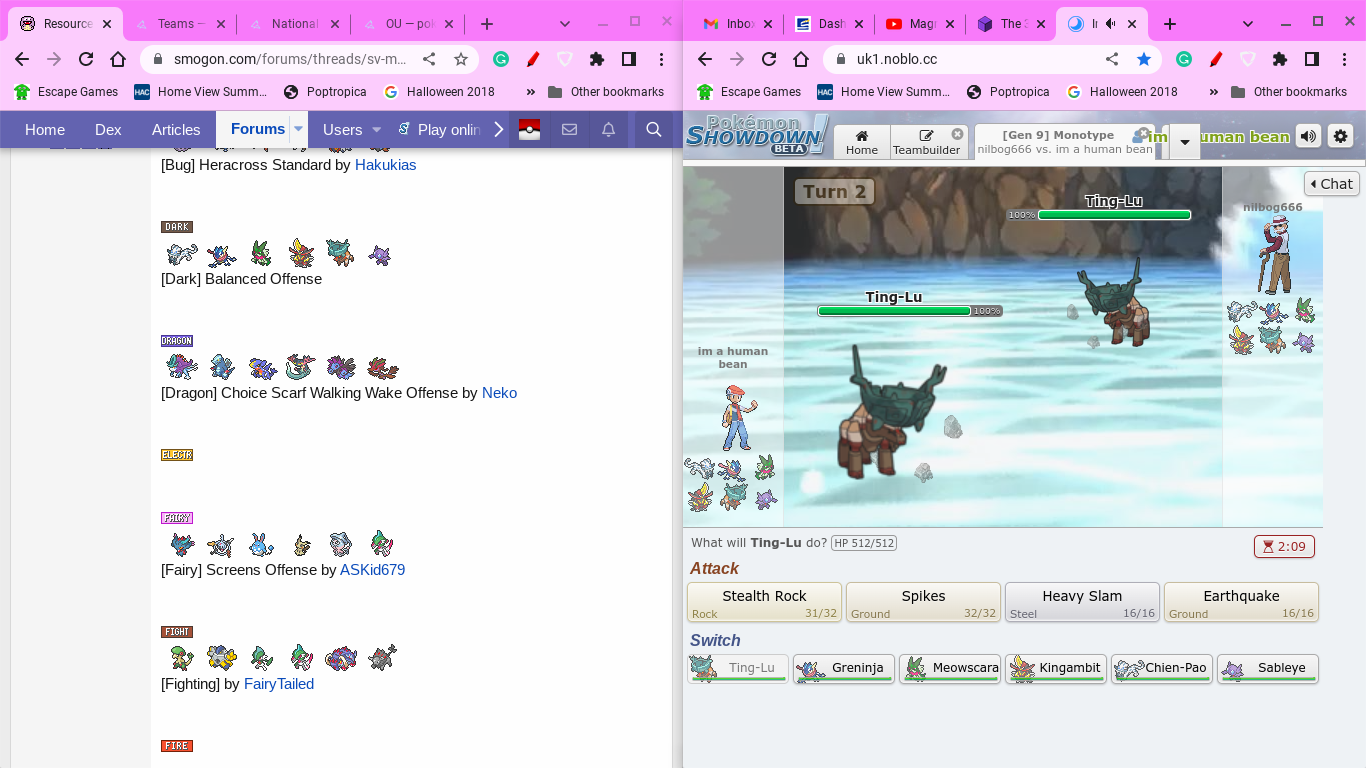Open Articles in Smogon navigation
Image resolution: width=1366 pixels, height=768 pixels.
pyautogui.click(x=176, y=129)
